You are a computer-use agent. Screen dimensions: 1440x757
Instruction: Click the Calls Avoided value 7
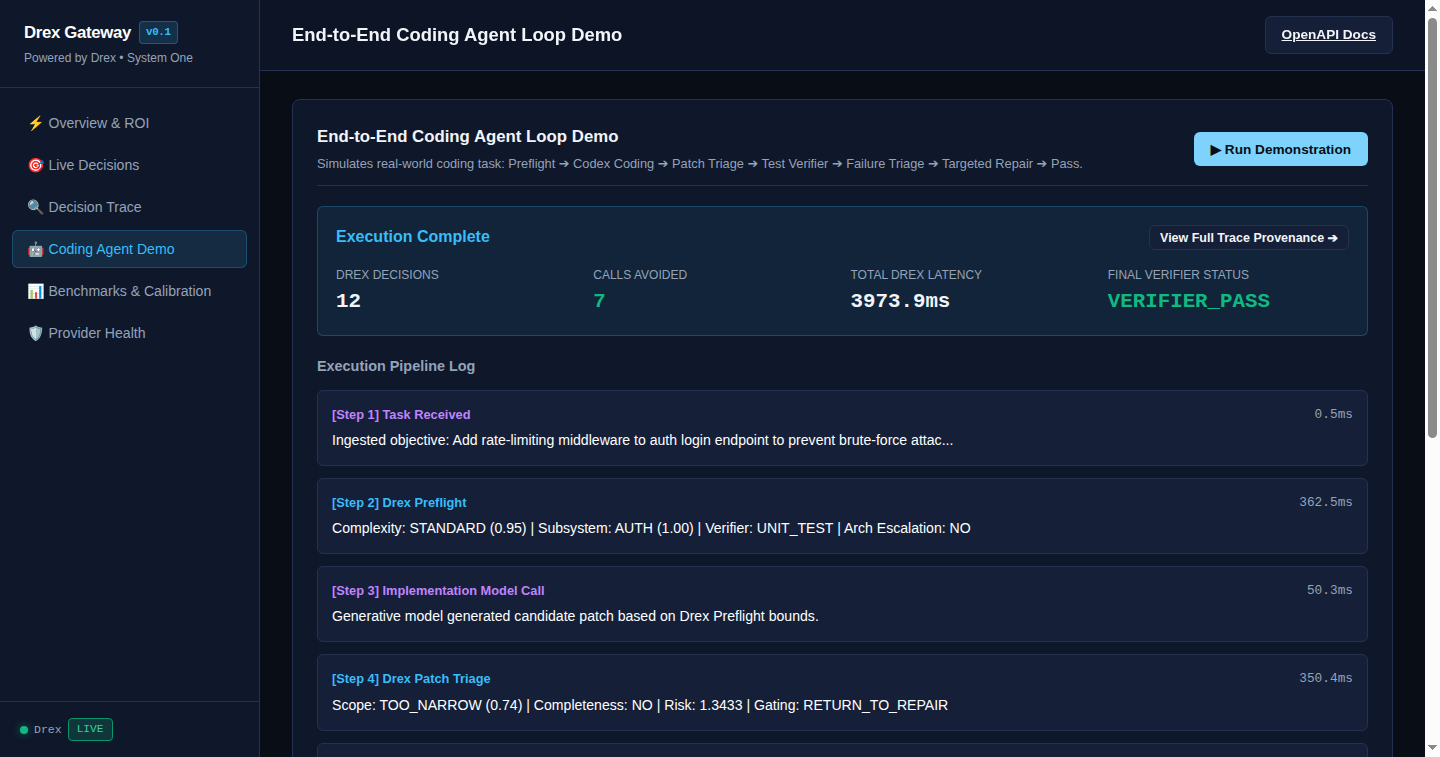[599, 301]
